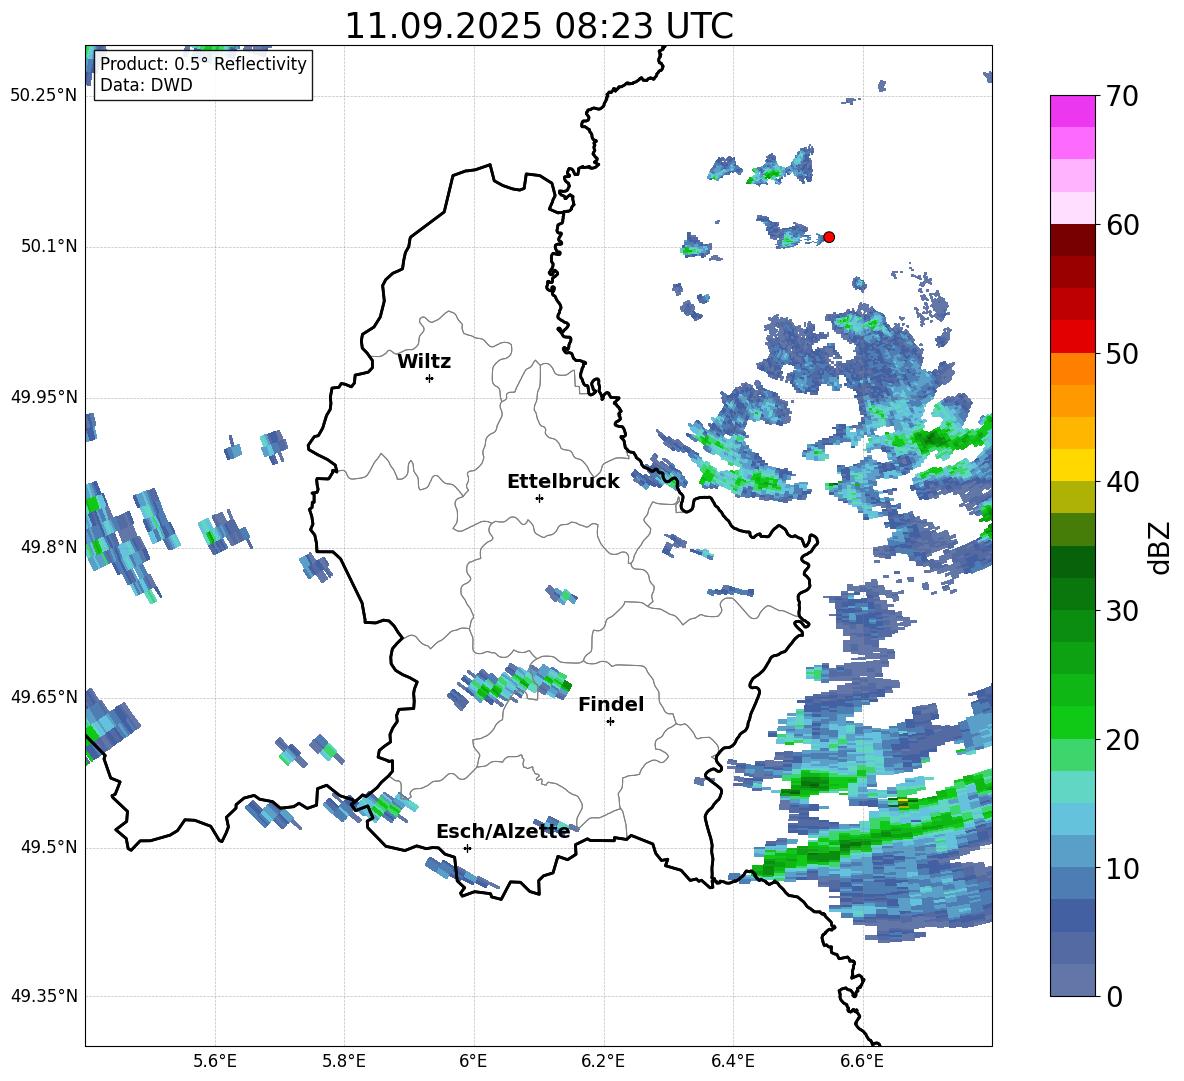The image size is (1184, 1081).
Task: Click the 'Data: DWD' text
Action: (x=146, y=85)
